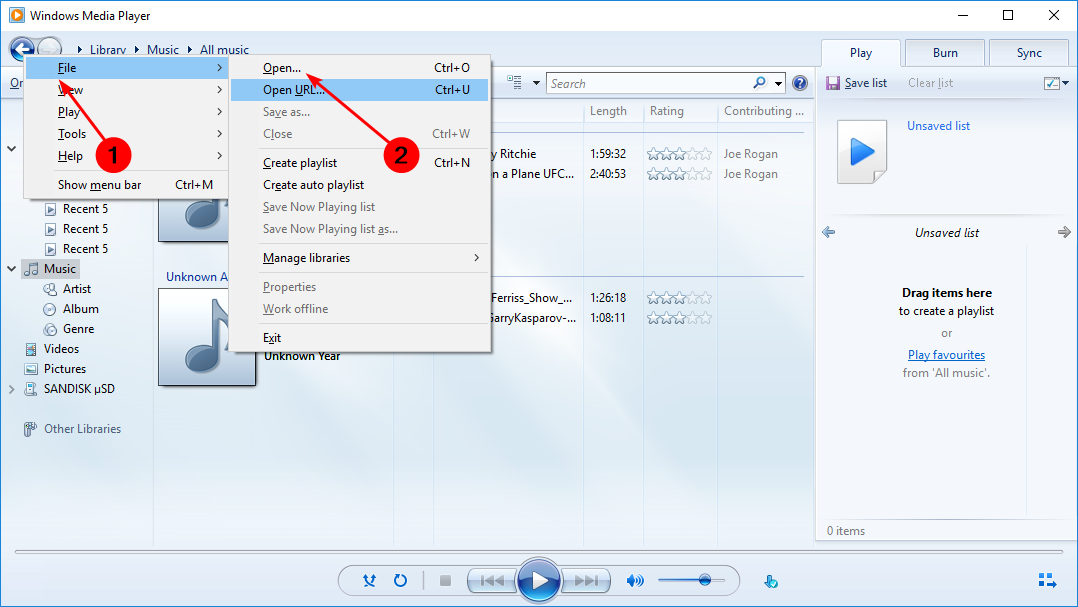Skip to the next track
1078x607 pixels.
[x=586, y=581]
